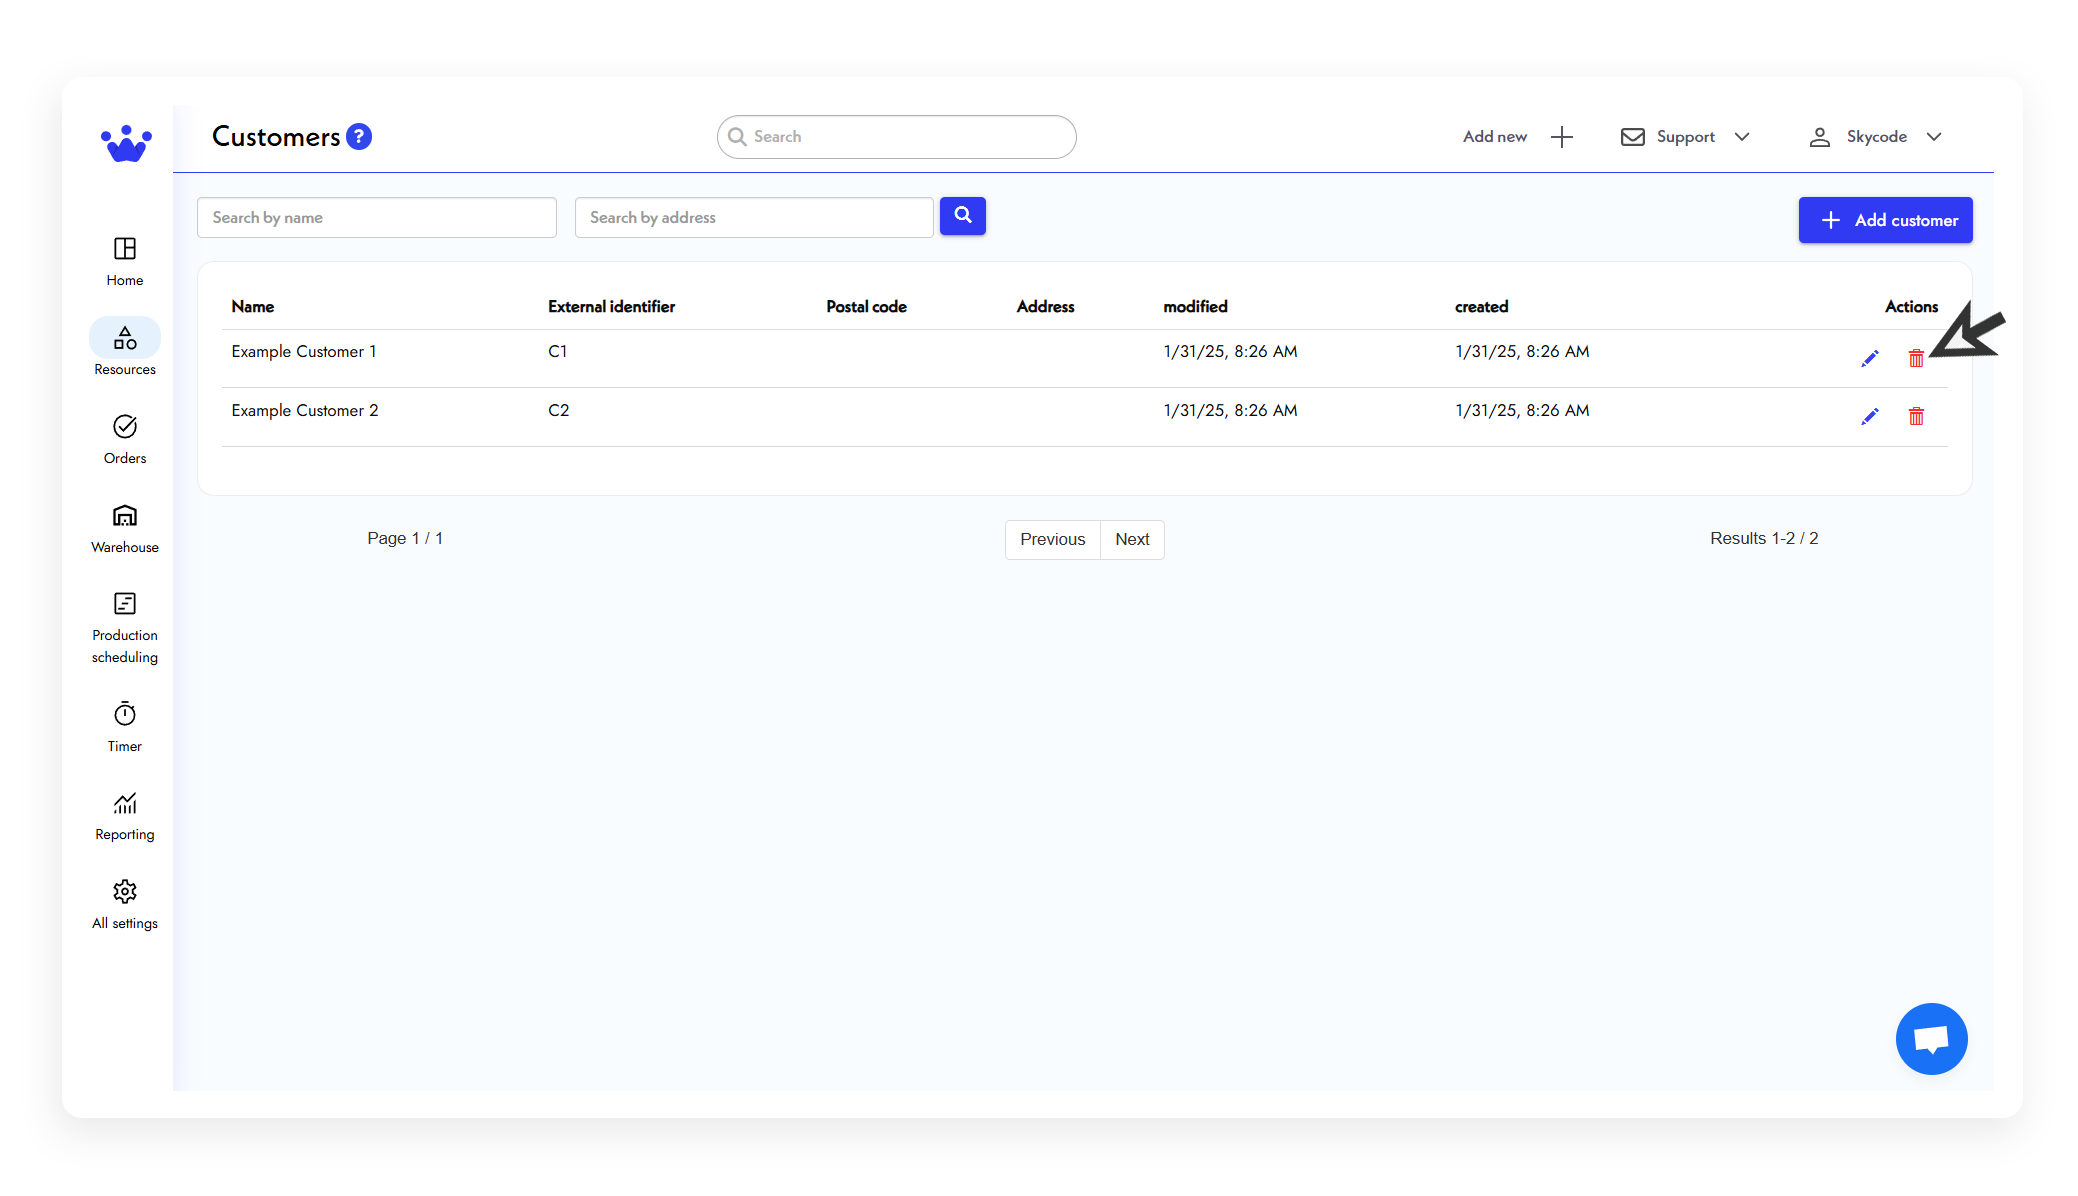Image resolution: width=2078 pixels, height=1196 pixels.
Task: Click the Name column header
Action: click(x=253, y=306)
